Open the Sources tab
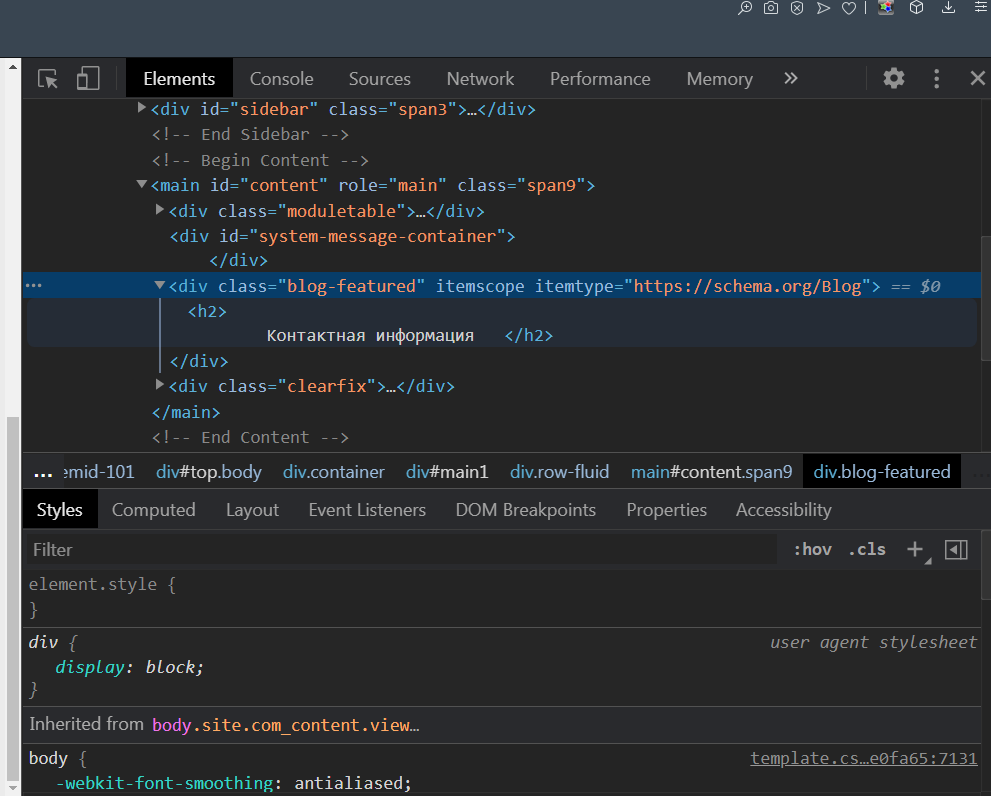 click(379, 78)
